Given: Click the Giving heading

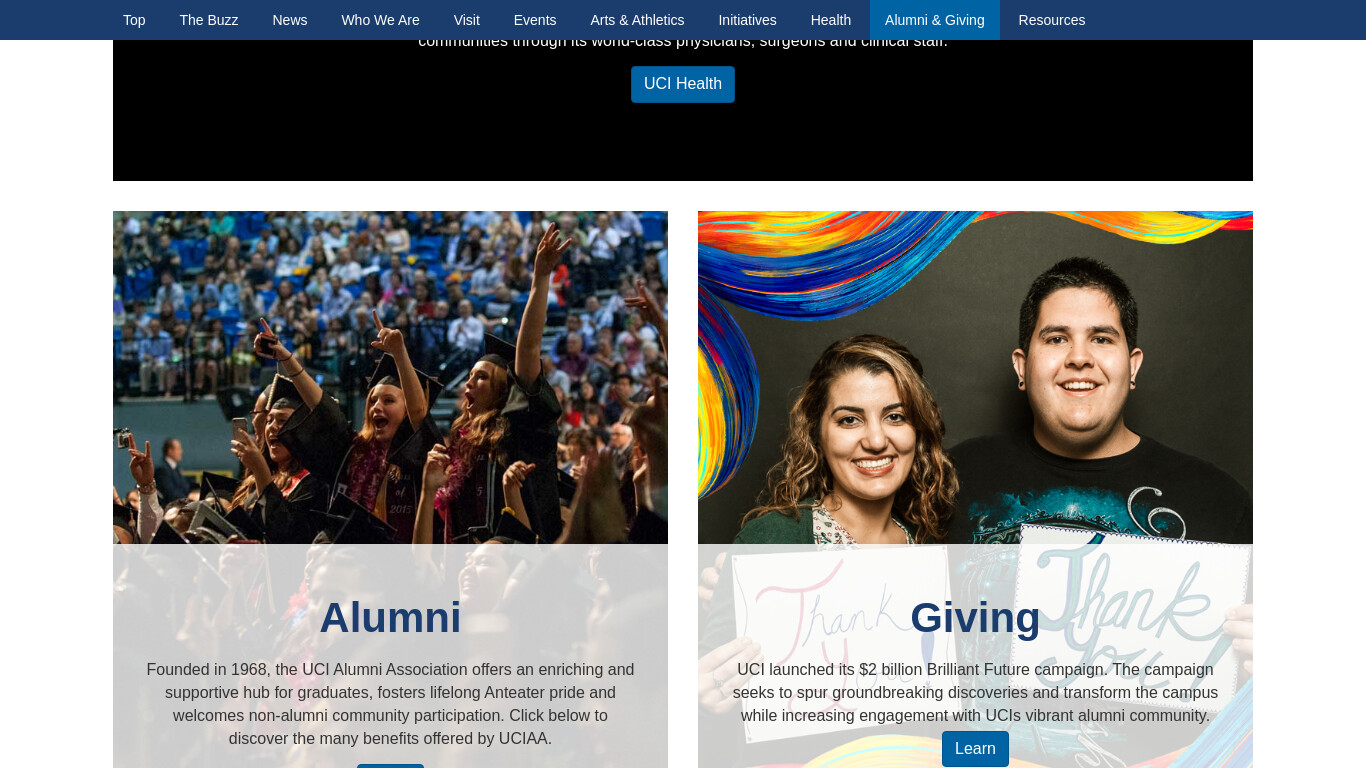Looking at the screenshot, I should coord(975,617).
